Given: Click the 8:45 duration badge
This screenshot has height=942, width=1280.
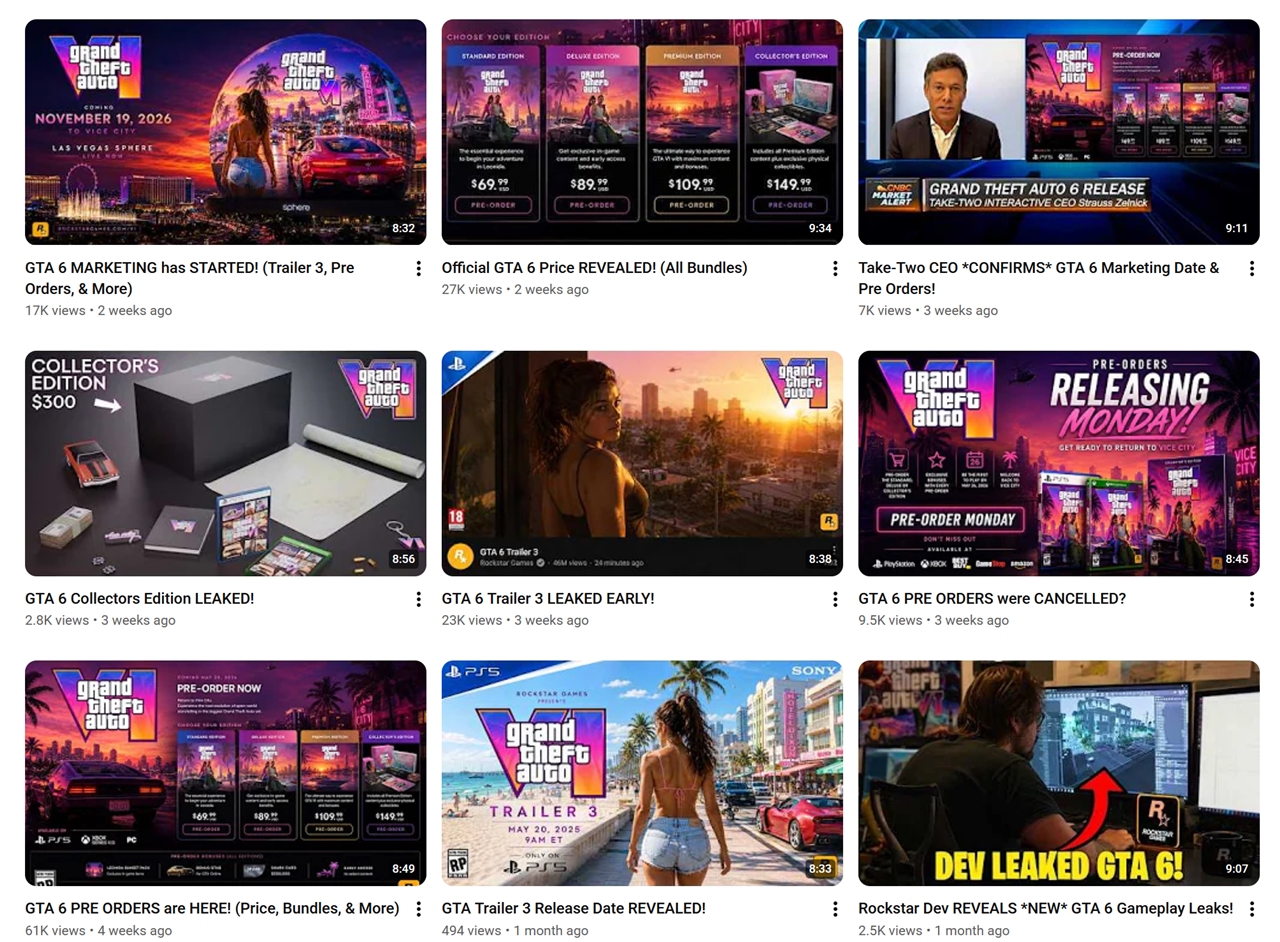Looking at the screenshot, I should coord(1237,559).
